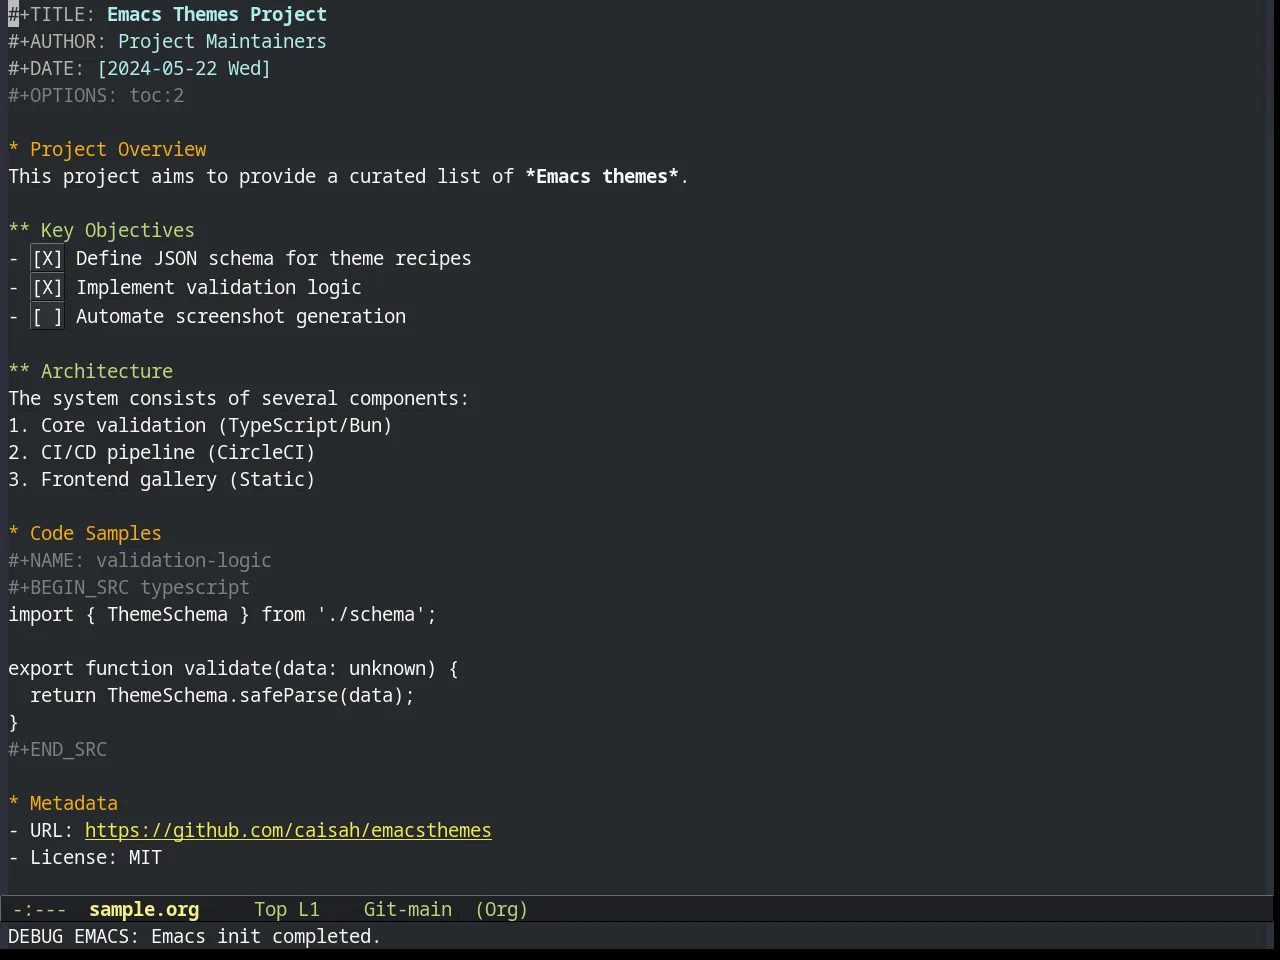
Task: Toggle the 'Define JSON schema' checkbox
Action: 47,259
